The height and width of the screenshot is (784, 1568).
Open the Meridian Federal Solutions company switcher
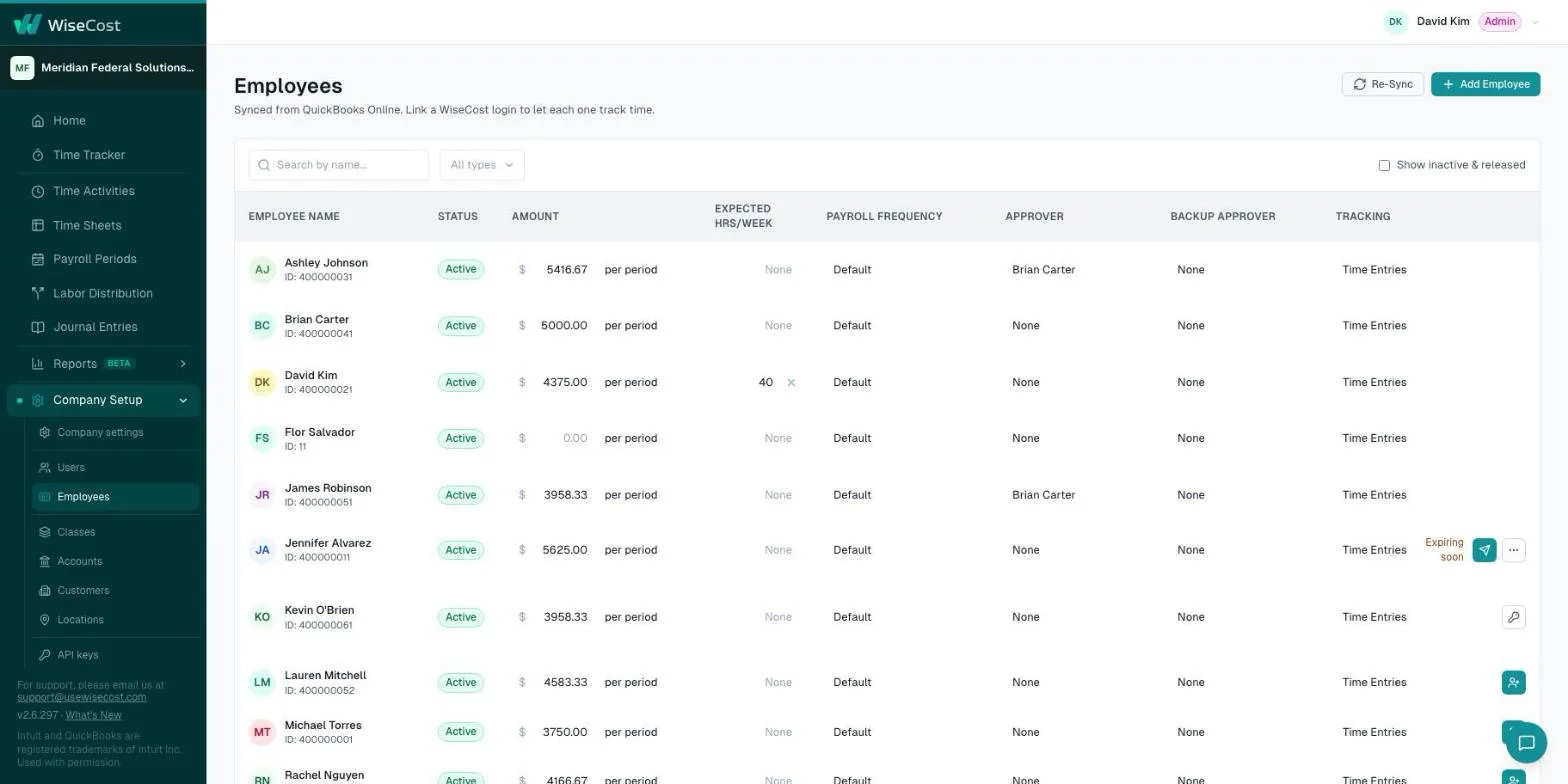pos(103,68)
